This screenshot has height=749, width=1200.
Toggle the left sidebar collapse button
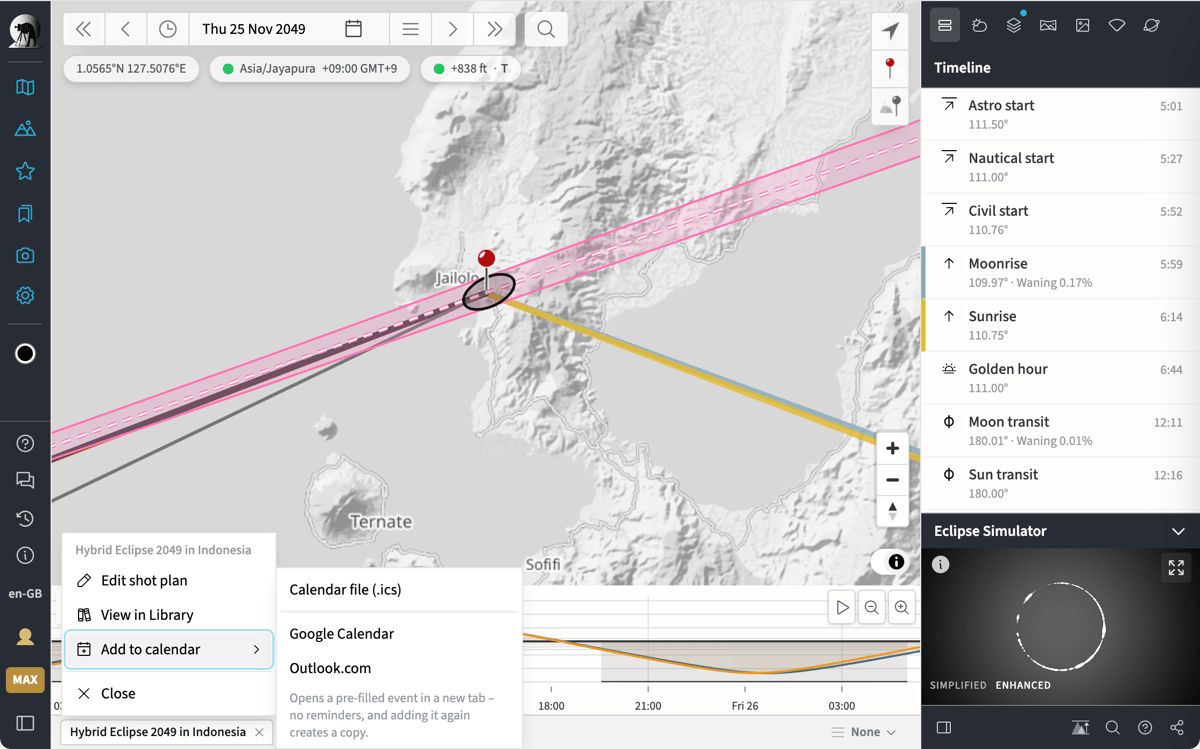coord(25,723)
